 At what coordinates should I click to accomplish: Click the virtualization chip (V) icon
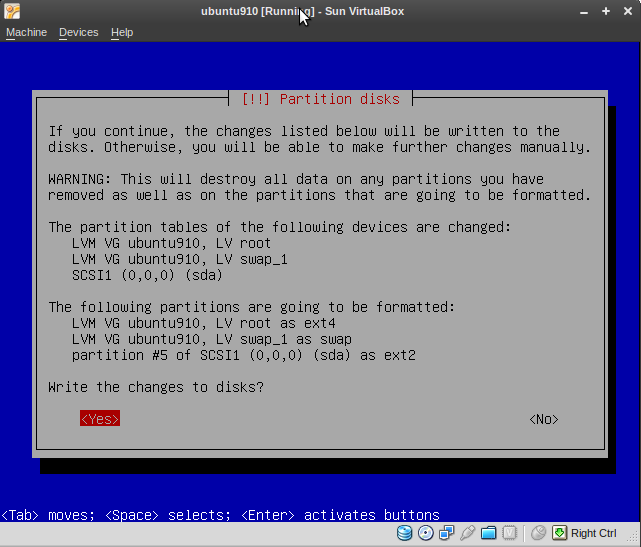pos(509,533)
